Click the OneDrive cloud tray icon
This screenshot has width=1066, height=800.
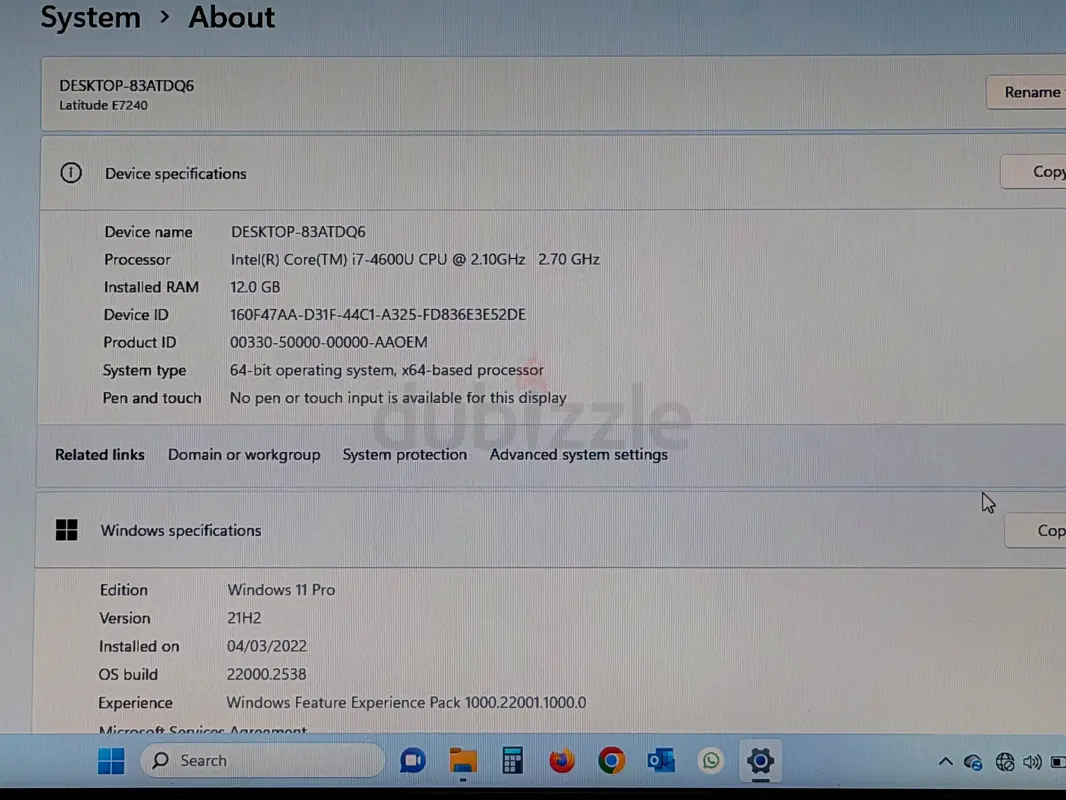(974, 763)
